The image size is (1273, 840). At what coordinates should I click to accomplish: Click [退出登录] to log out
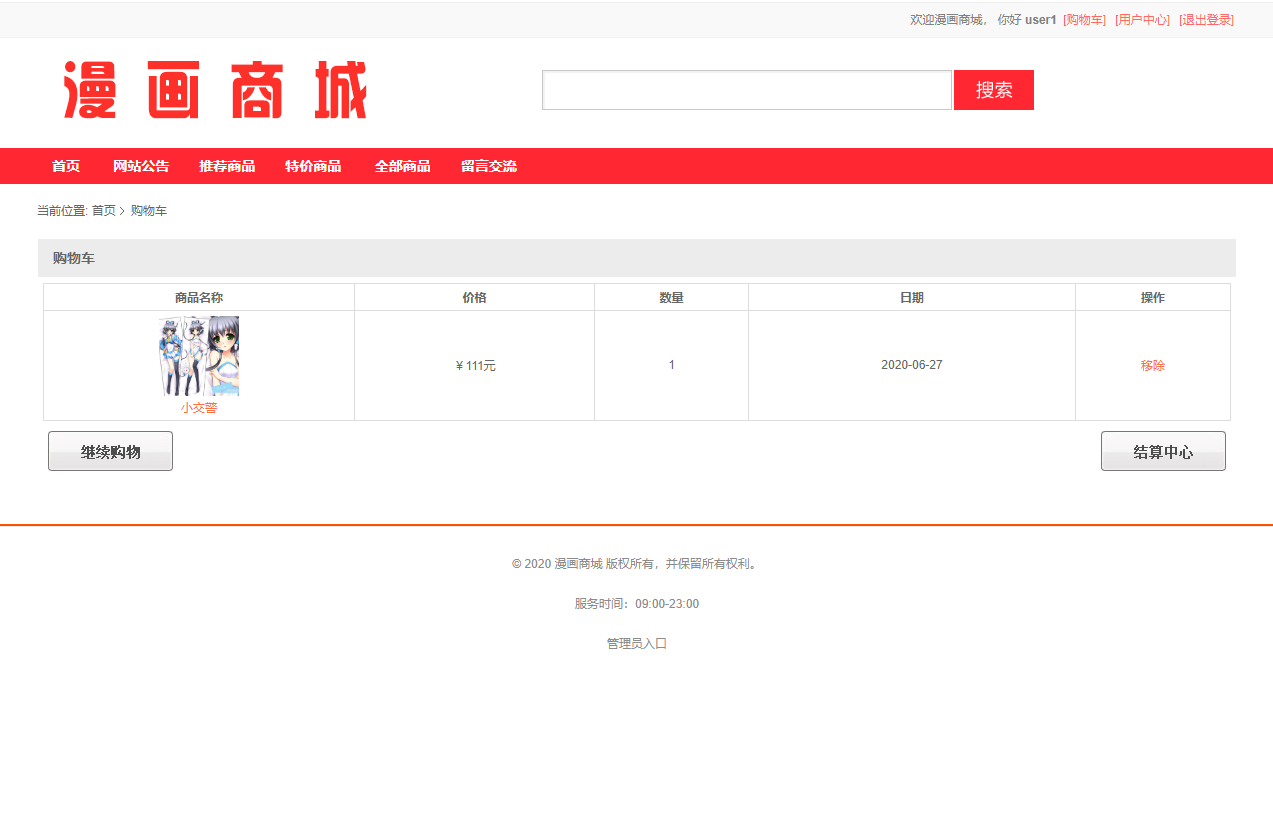point(1206,20)
